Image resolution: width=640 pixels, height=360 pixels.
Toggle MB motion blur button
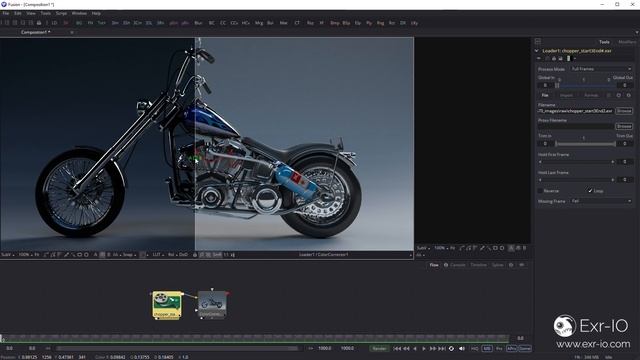487,349
